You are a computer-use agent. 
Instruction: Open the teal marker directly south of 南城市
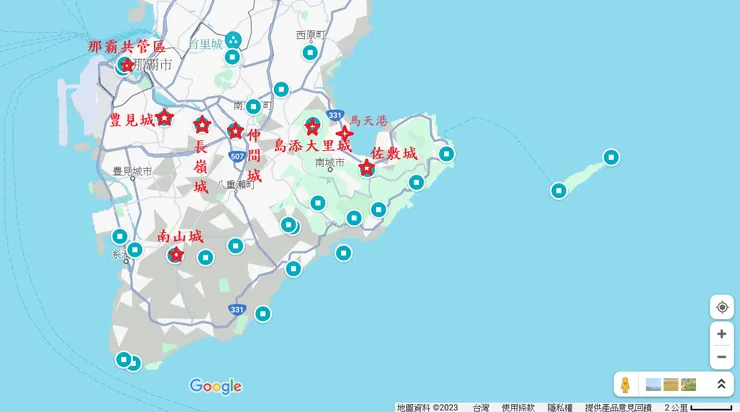point(318,203)
